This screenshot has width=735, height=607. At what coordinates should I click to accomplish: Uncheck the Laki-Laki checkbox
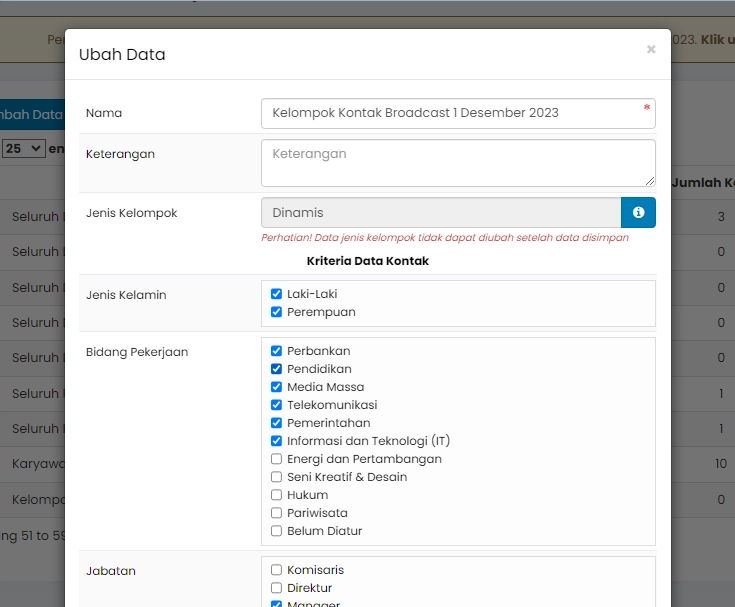(x=277, y=294)
